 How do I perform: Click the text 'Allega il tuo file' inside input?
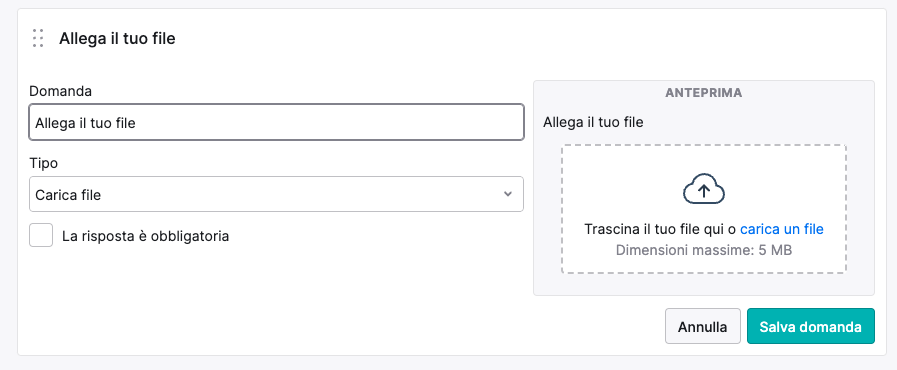tap(85, 122)
